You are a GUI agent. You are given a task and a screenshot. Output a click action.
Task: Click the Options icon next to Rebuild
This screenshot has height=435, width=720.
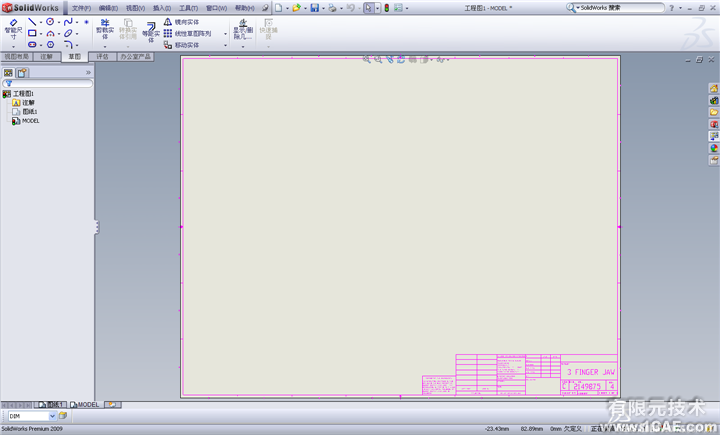coord(398,8)
